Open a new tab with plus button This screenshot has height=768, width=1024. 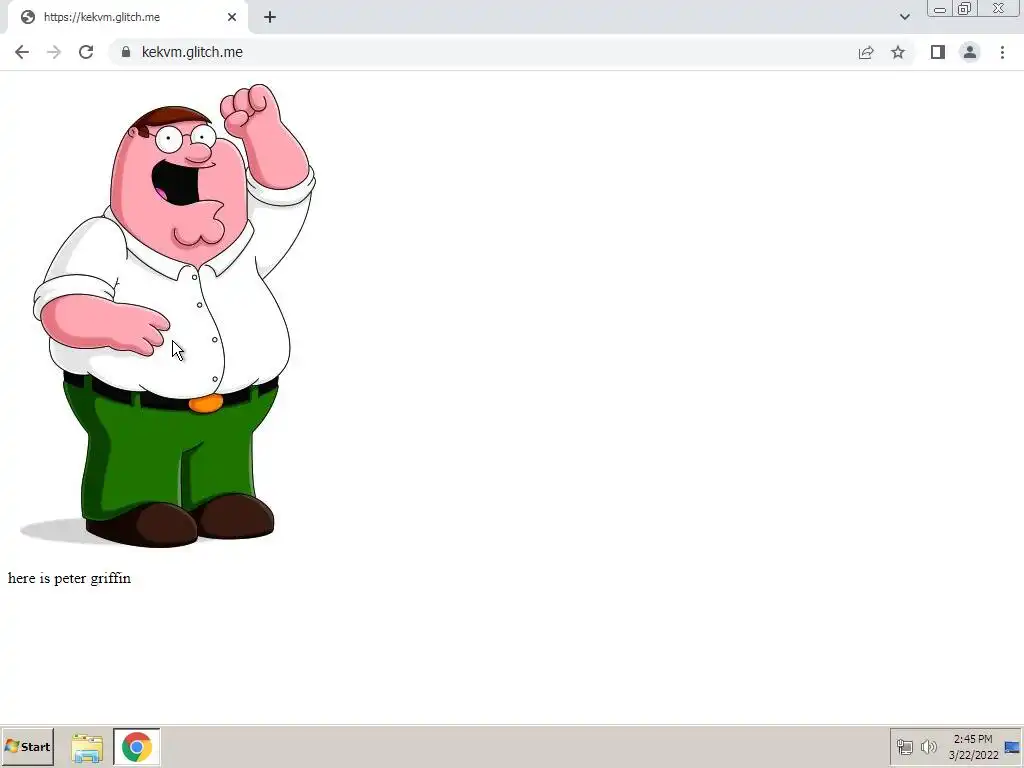(270, 17)
